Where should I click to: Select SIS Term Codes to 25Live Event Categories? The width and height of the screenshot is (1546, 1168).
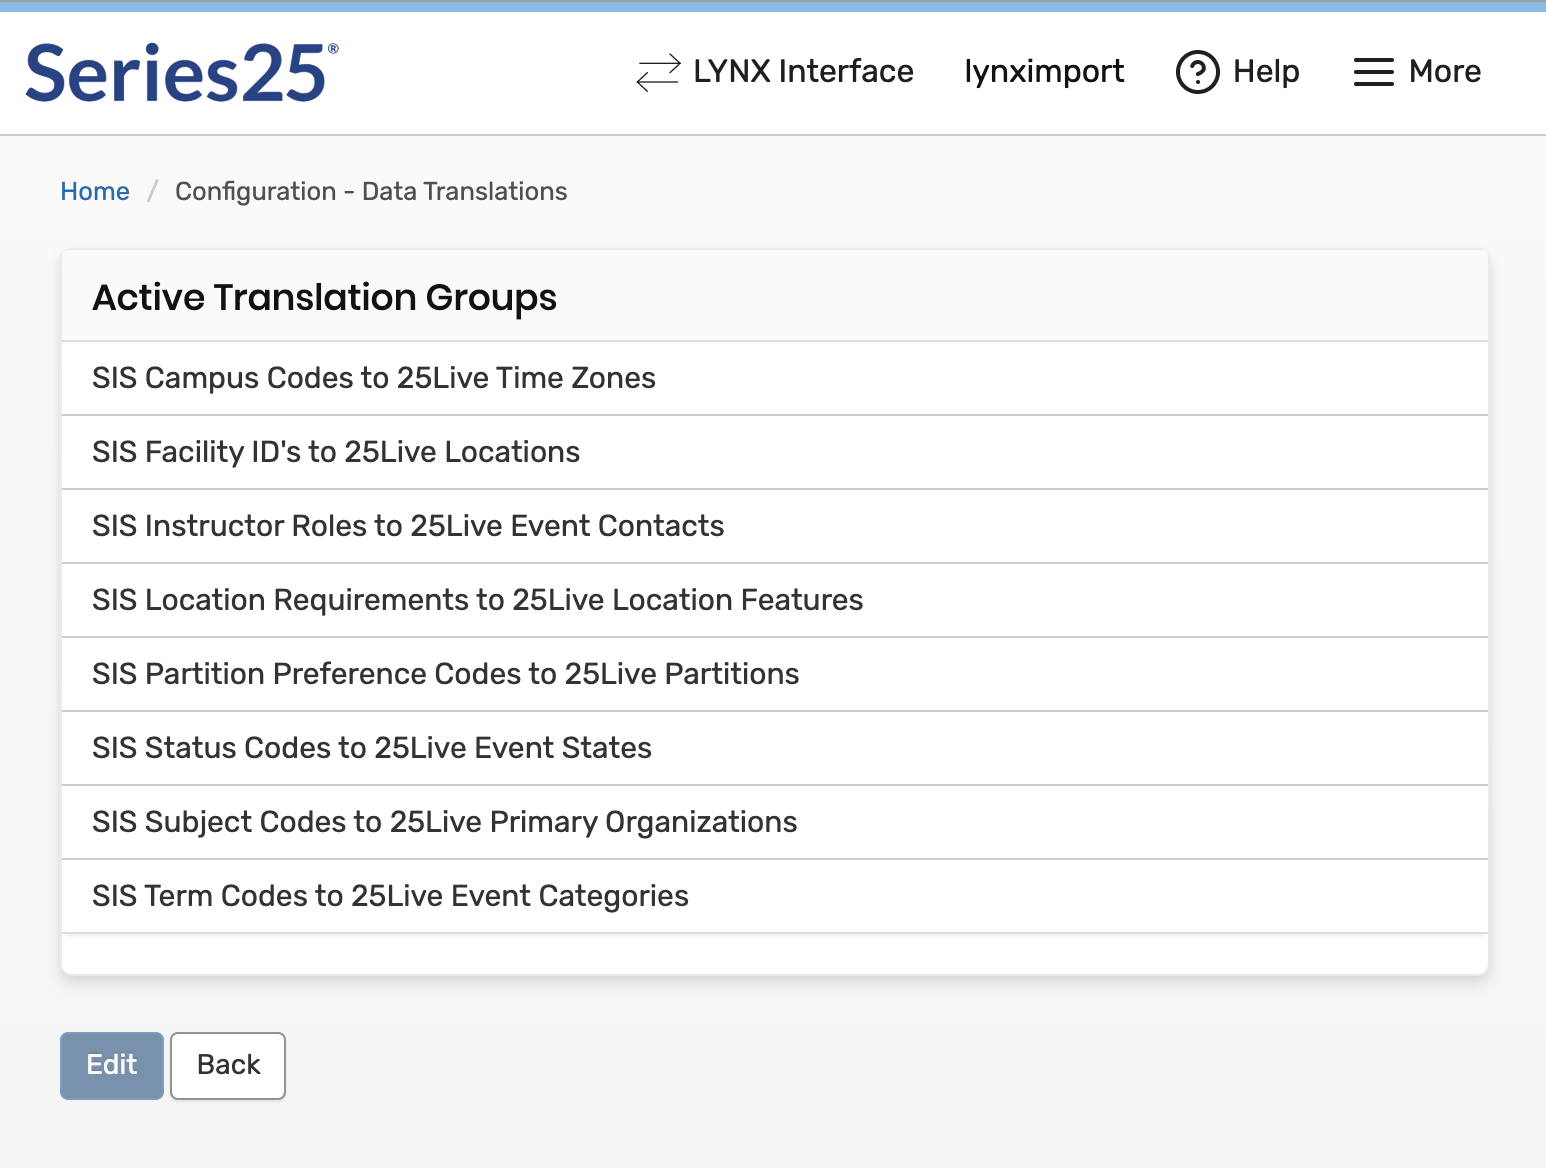coord(775,896)
